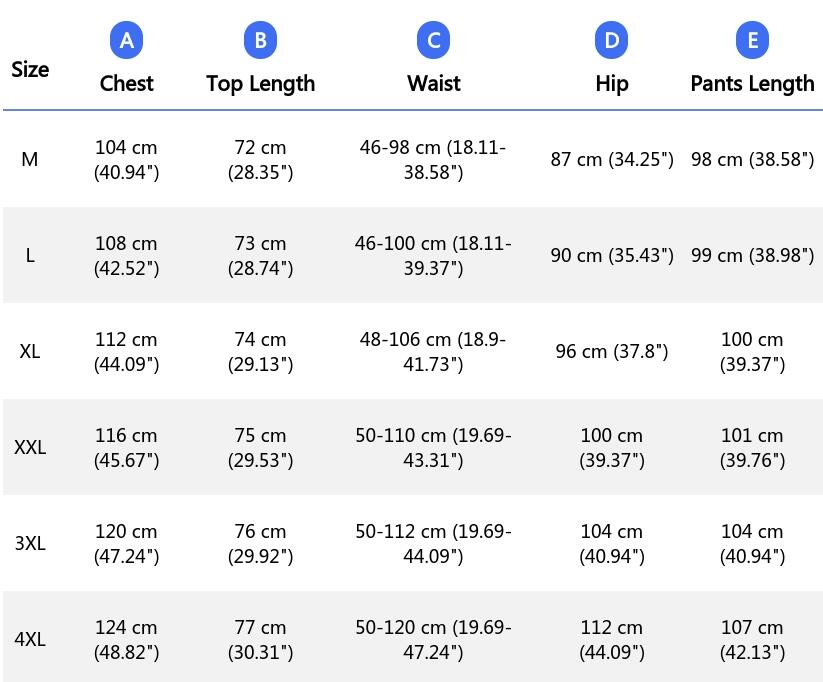Click the Hip column header
The height and width of the screenshot is (682, 823).
(611, 84)
